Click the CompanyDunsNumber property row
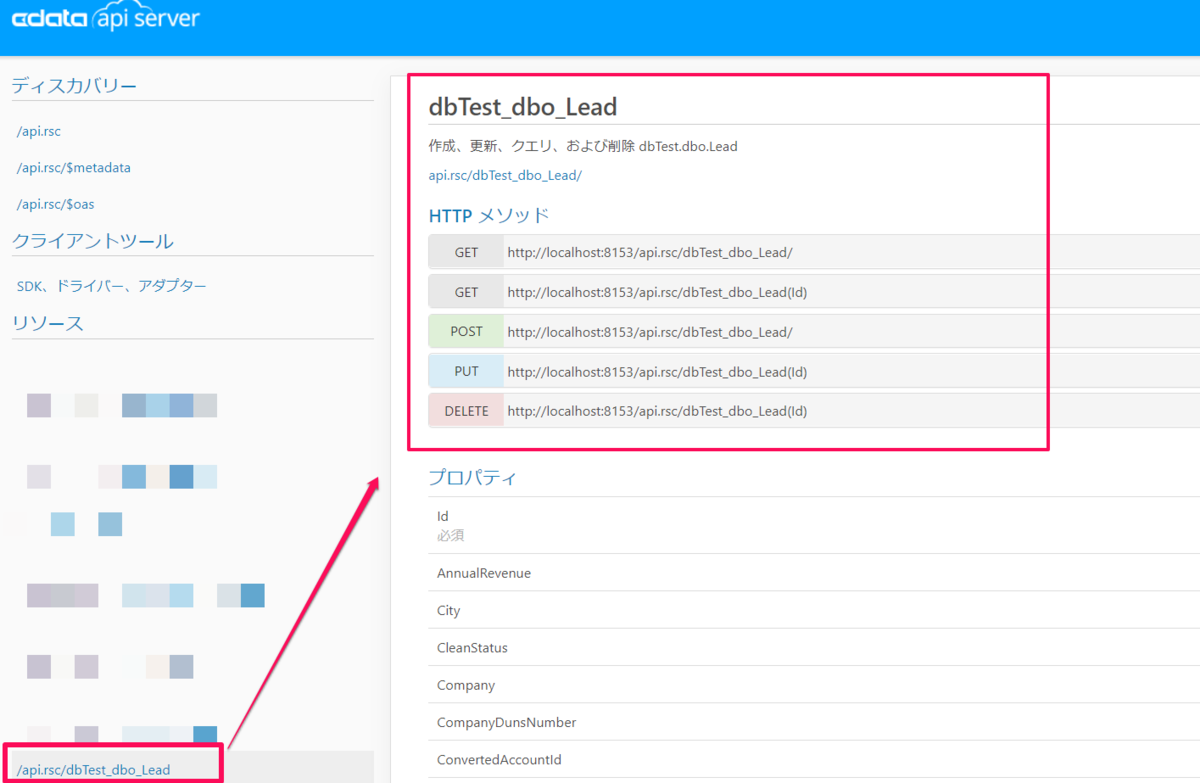 [814, 722]
